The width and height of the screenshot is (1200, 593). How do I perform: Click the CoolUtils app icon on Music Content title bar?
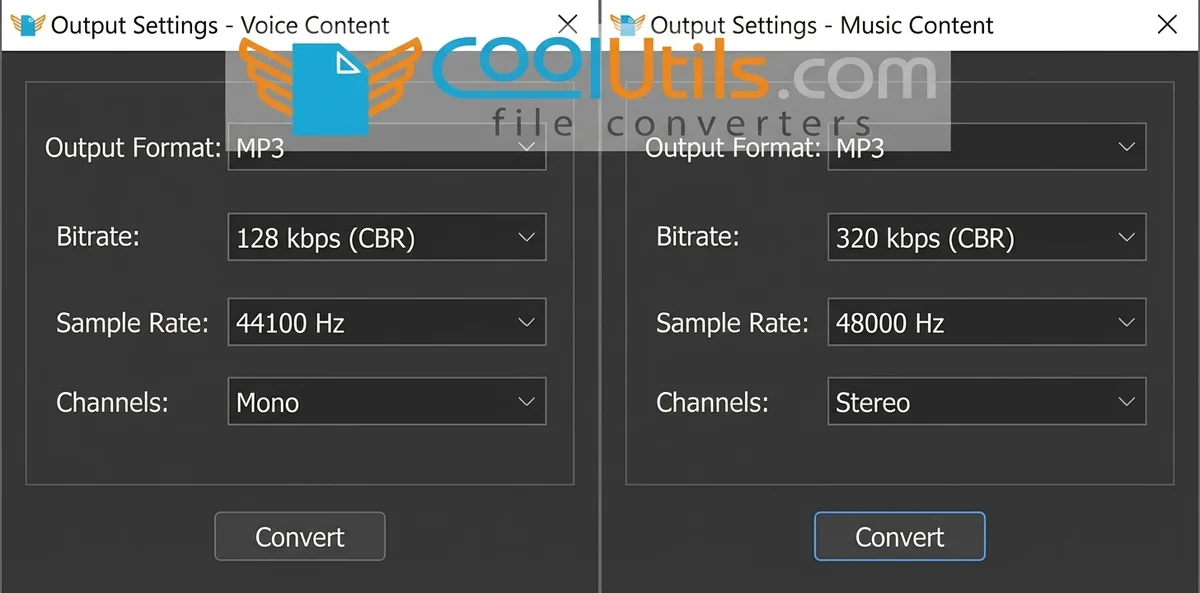629,23
